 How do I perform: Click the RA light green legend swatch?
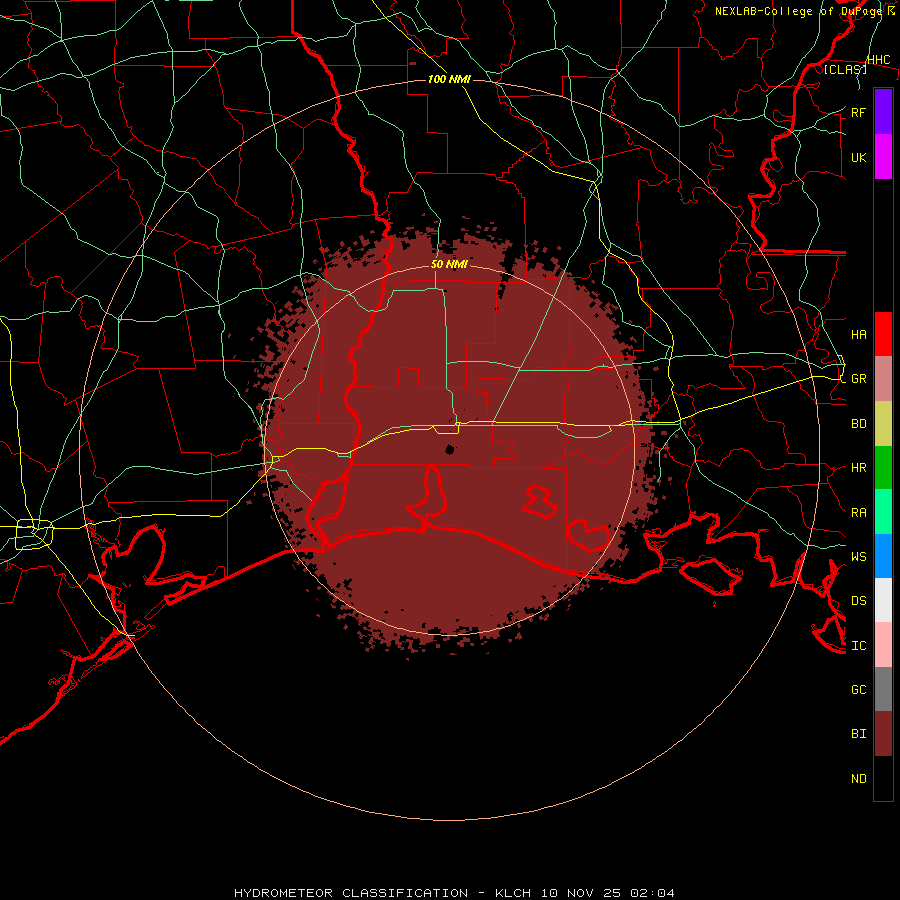coord(883,512)
